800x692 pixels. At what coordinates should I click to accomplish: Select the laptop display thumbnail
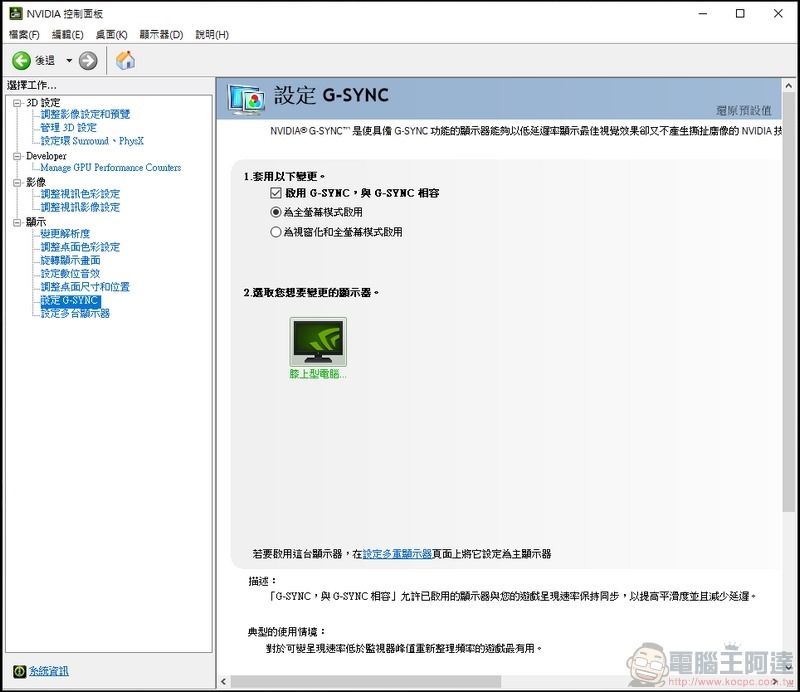pos(318,341)
